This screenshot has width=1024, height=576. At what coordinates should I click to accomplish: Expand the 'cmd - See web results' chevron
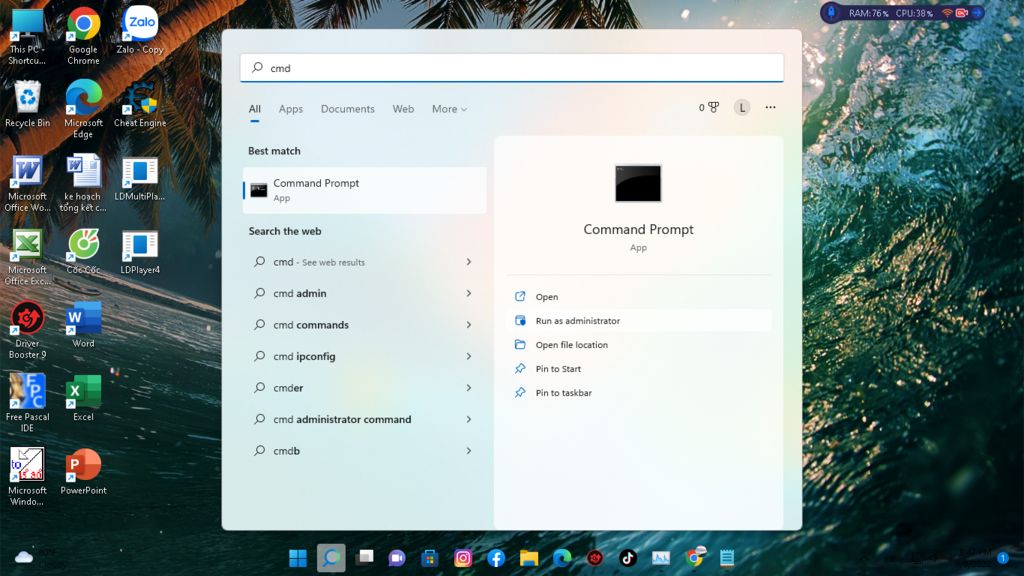pyautogui.click(x=469, y=262)
